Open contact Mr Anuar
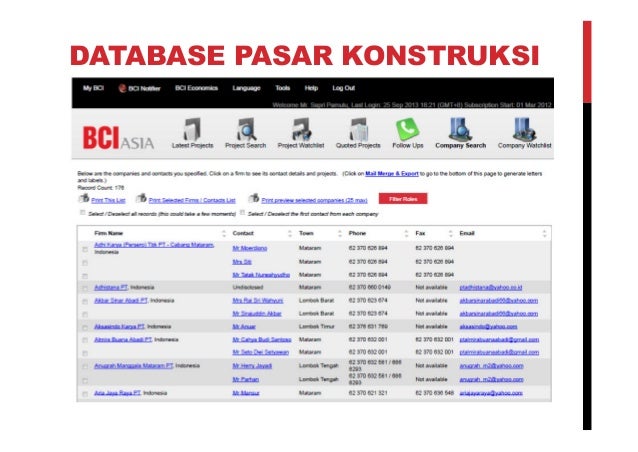The image size is (638, 452). tap(244, 326)
